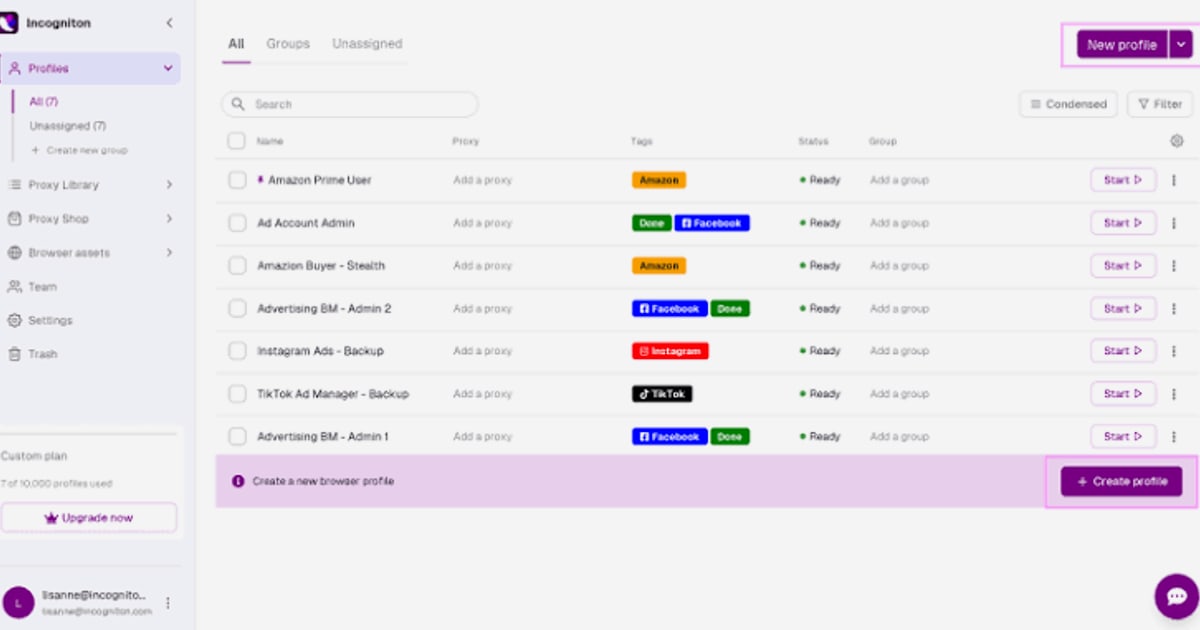
Task: Start the Amazon Prime User profile
Action: pyautogui.click(x=1123, y=180)
